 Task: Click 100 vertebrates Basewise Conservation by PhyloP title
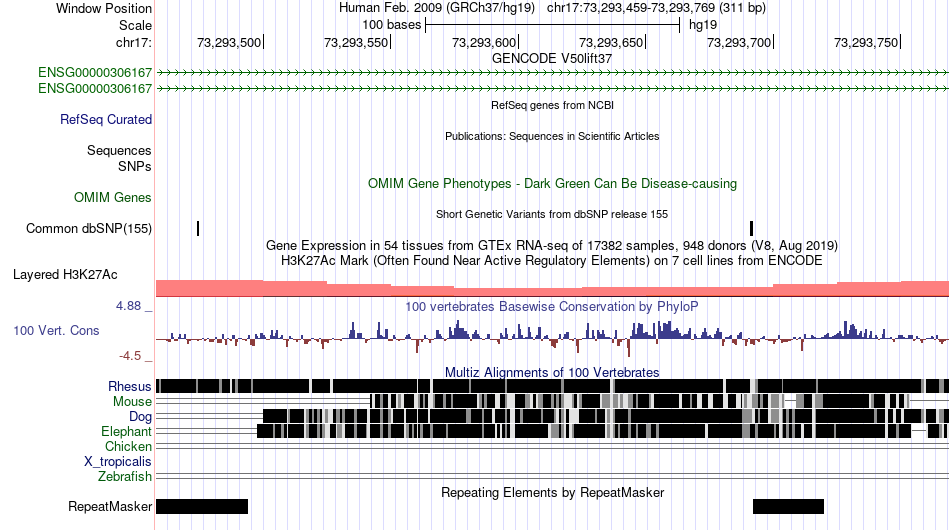point(552,306)
